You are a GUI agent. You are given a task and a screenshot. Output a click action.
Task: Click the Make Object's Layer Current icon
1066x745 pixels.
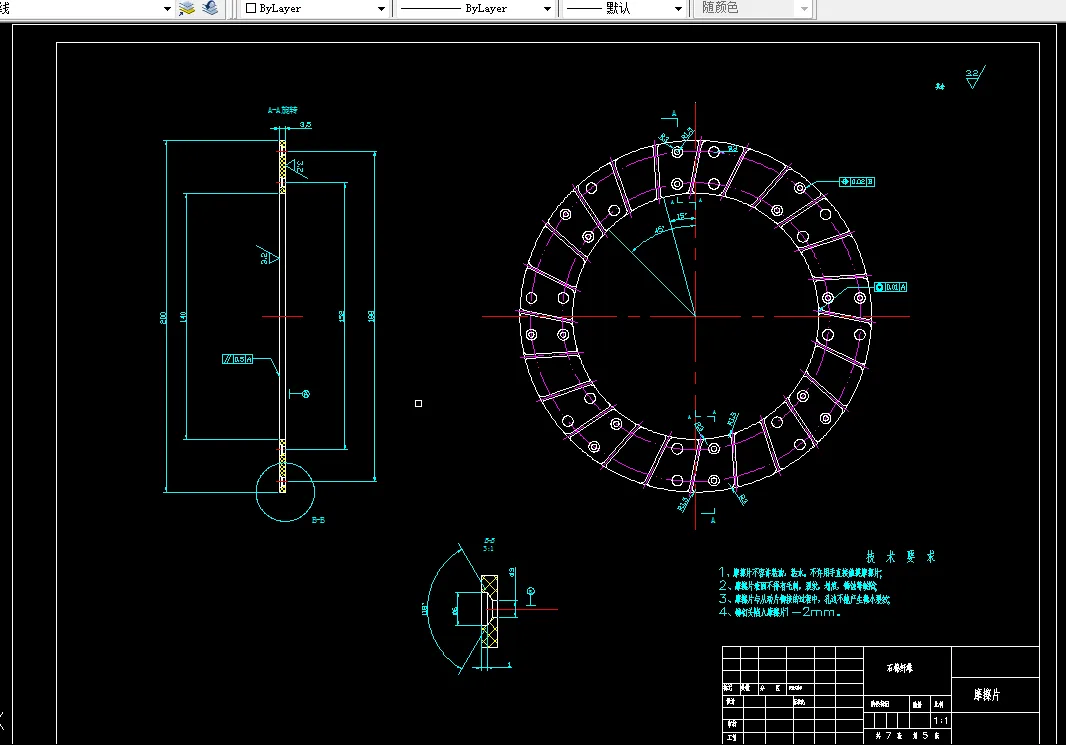click(186, 8)
